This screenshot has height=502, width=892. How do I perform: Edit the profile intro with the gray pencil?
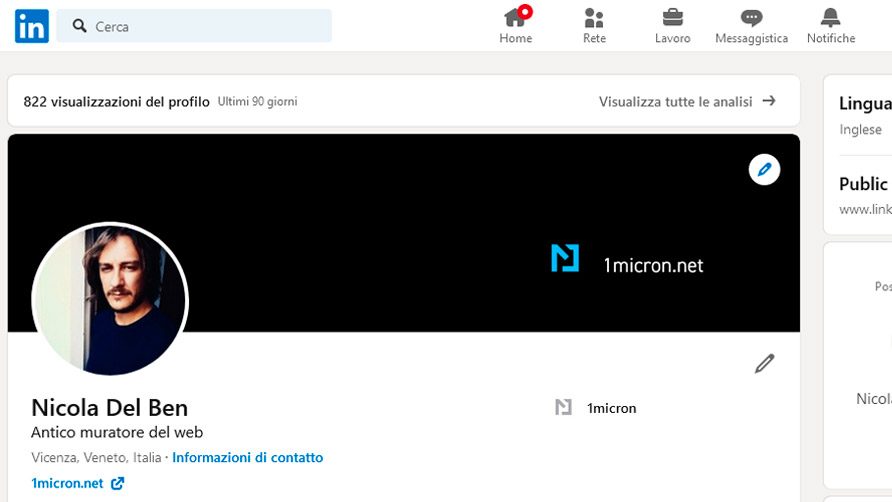[x=764, y=363]
